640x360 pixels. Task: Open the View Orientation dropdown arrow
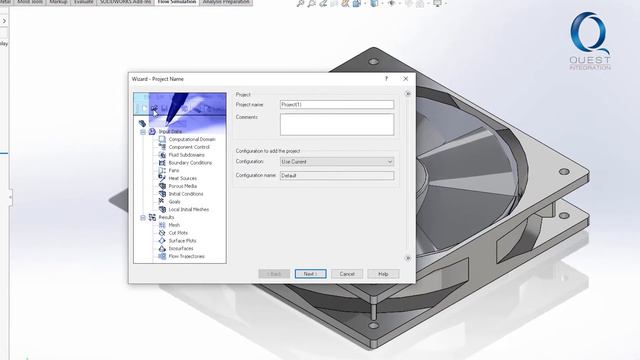[x=365, y=4]
